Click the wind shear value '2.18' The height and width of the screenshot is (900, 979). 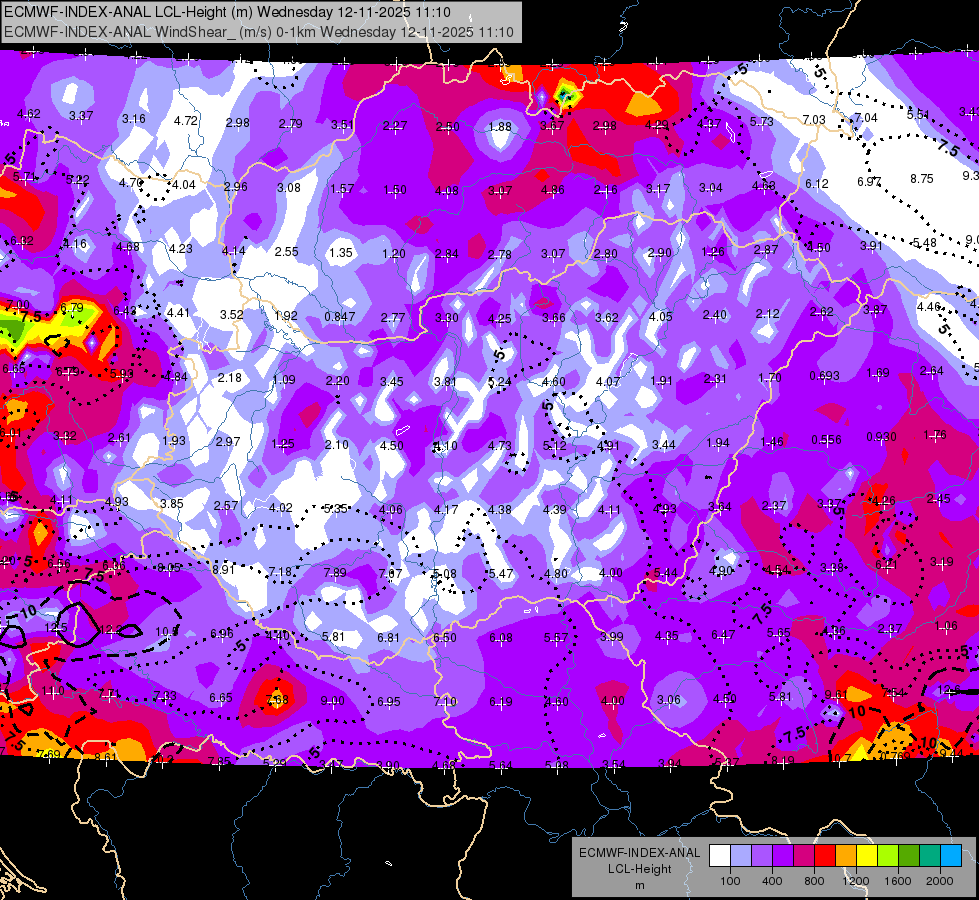pyautogui.click(x=230, y=377)
